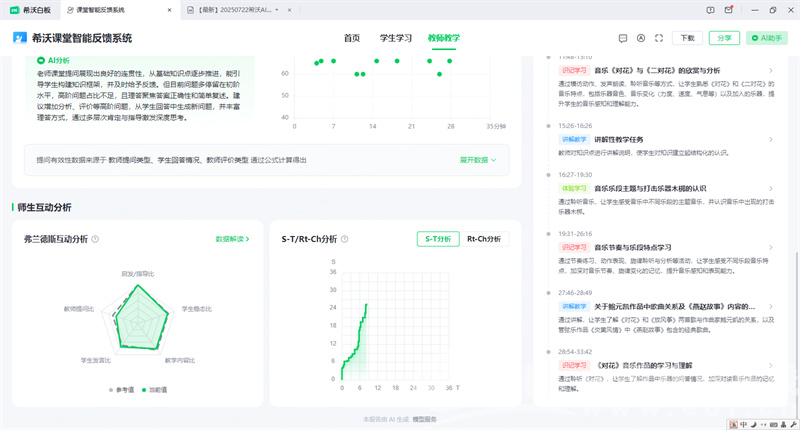Click 讲解性教学任务 title text

click(618, 139)
